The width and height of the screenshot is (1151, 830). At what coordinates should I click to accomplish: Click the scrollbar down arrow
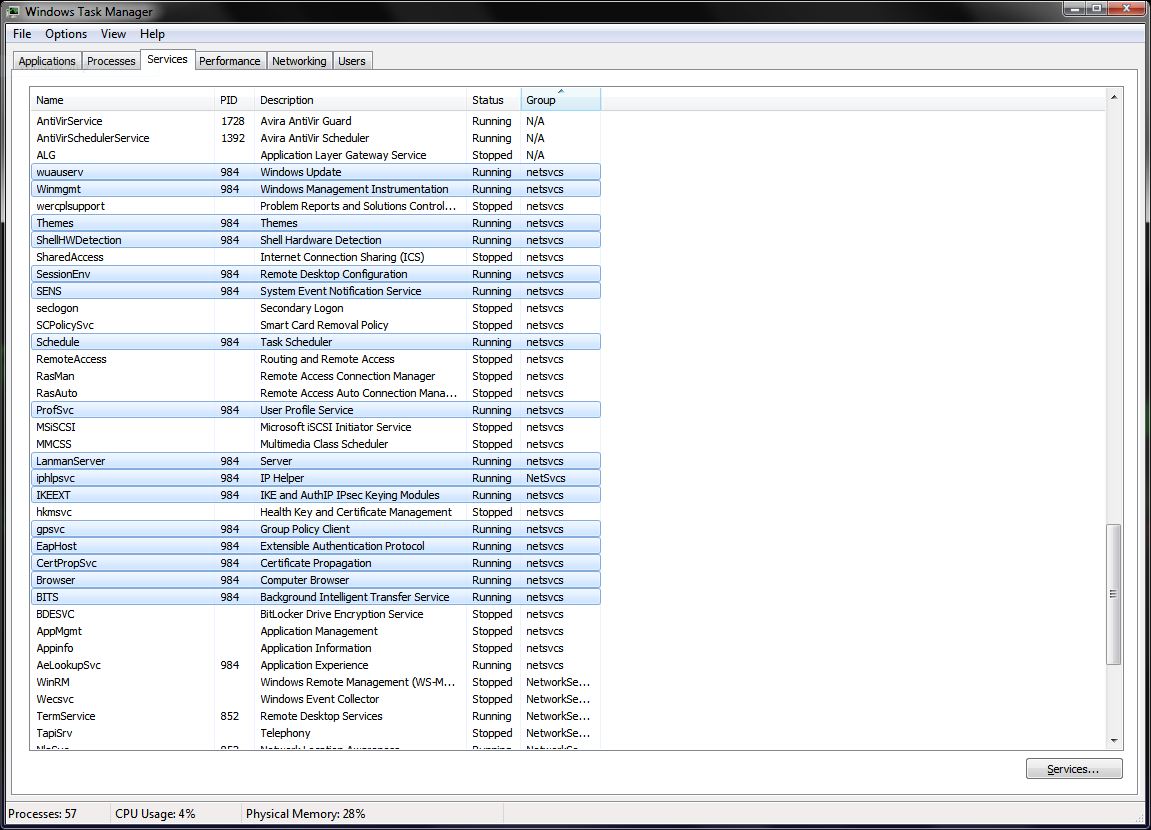[x=1114, y=741]
